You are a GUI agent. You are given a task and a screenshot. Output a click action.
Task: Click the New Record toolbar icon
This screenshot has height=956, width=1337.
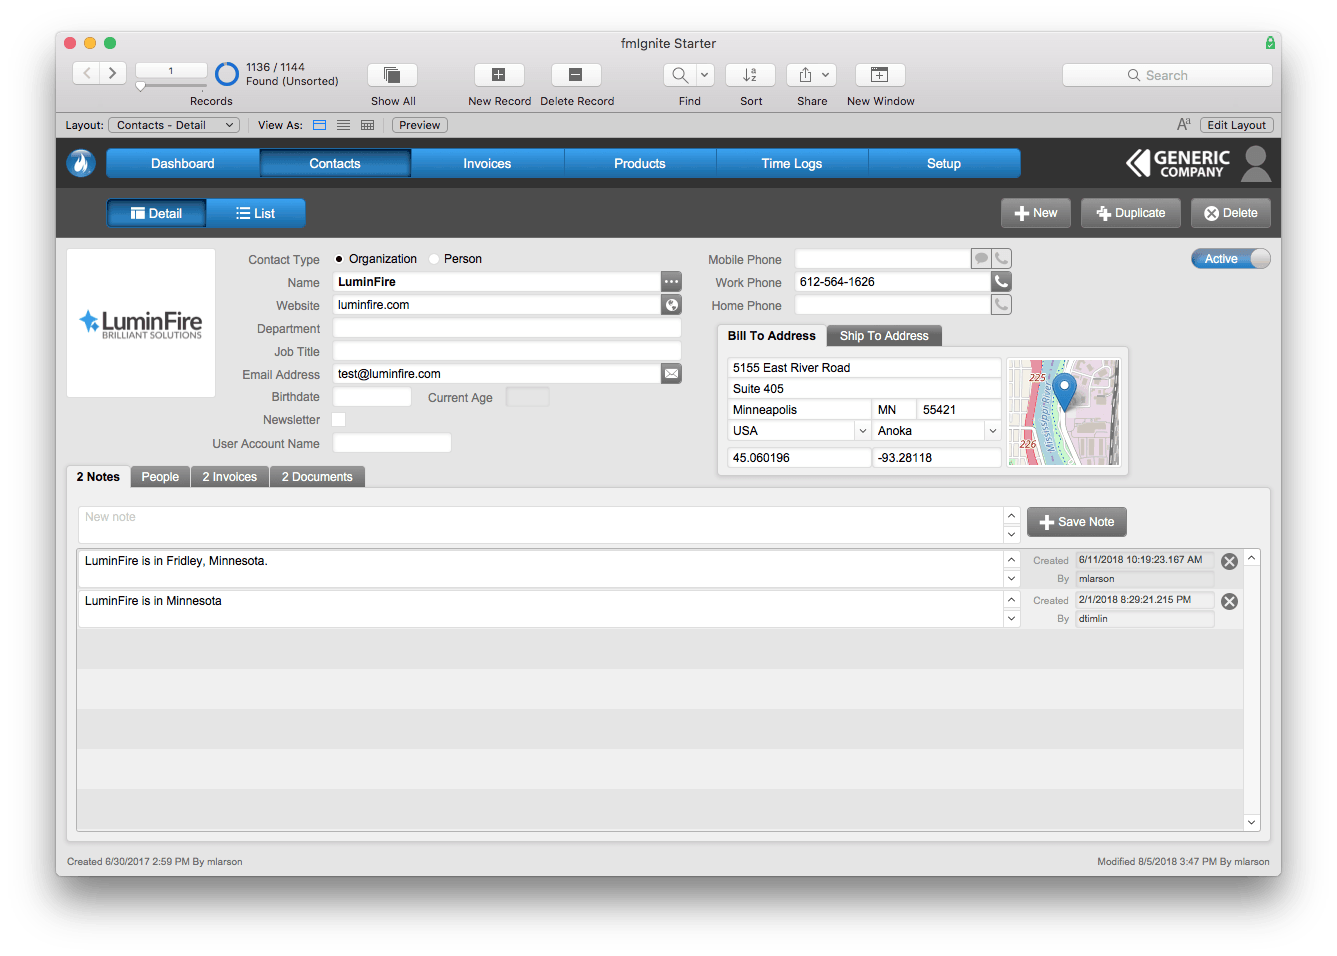click(x=499, y=75)
